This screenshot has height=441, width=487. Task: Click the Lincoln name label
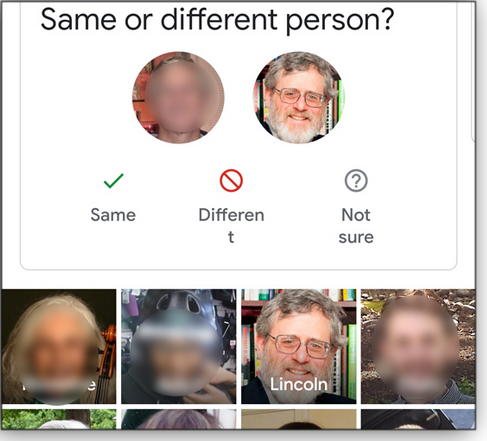tap(299, 384)
